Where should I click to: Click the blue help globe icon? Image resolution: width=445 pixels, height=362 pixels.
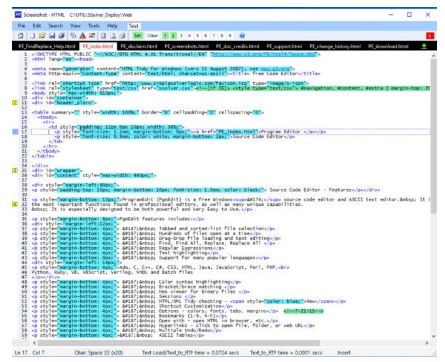(x=242, y=36)
